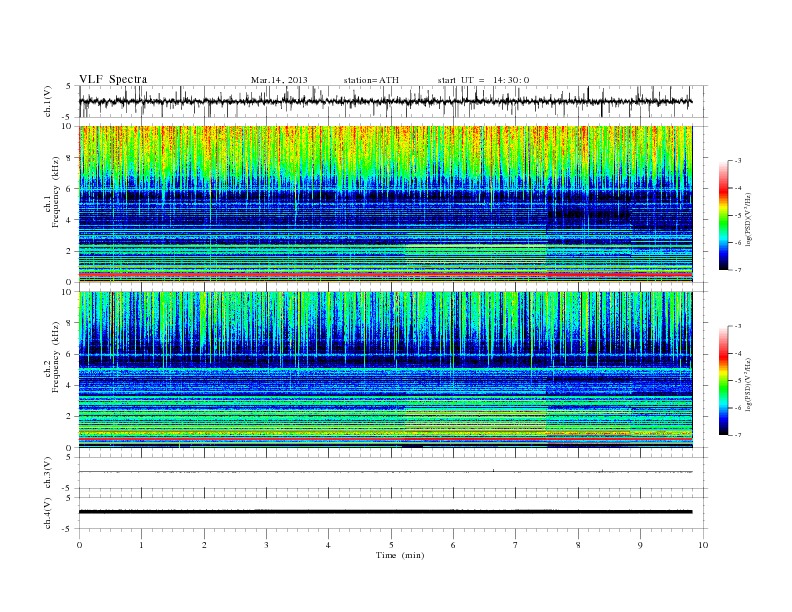Click the time axis tick label '1'
792x612 pixels.
141,545
